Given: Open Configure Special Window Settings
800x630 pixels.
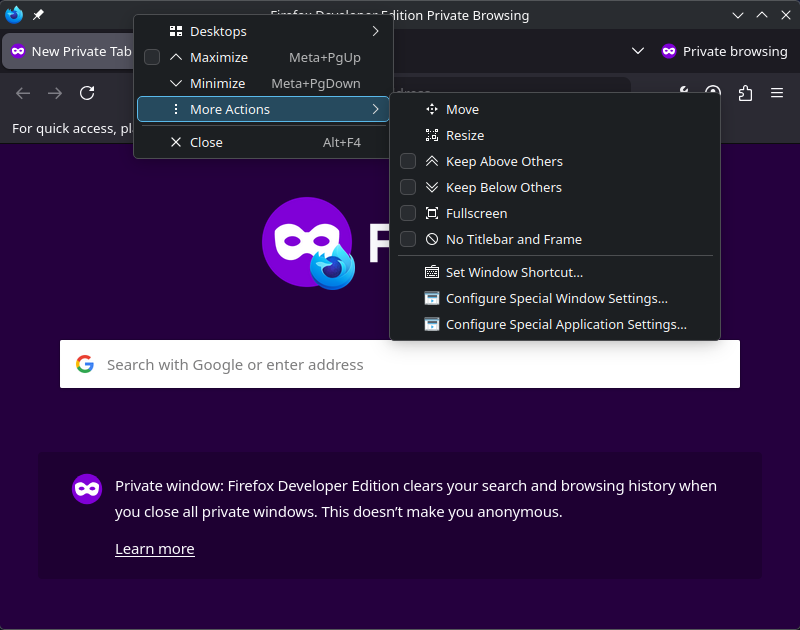Looking at the screenshot, I should point(556,298).
